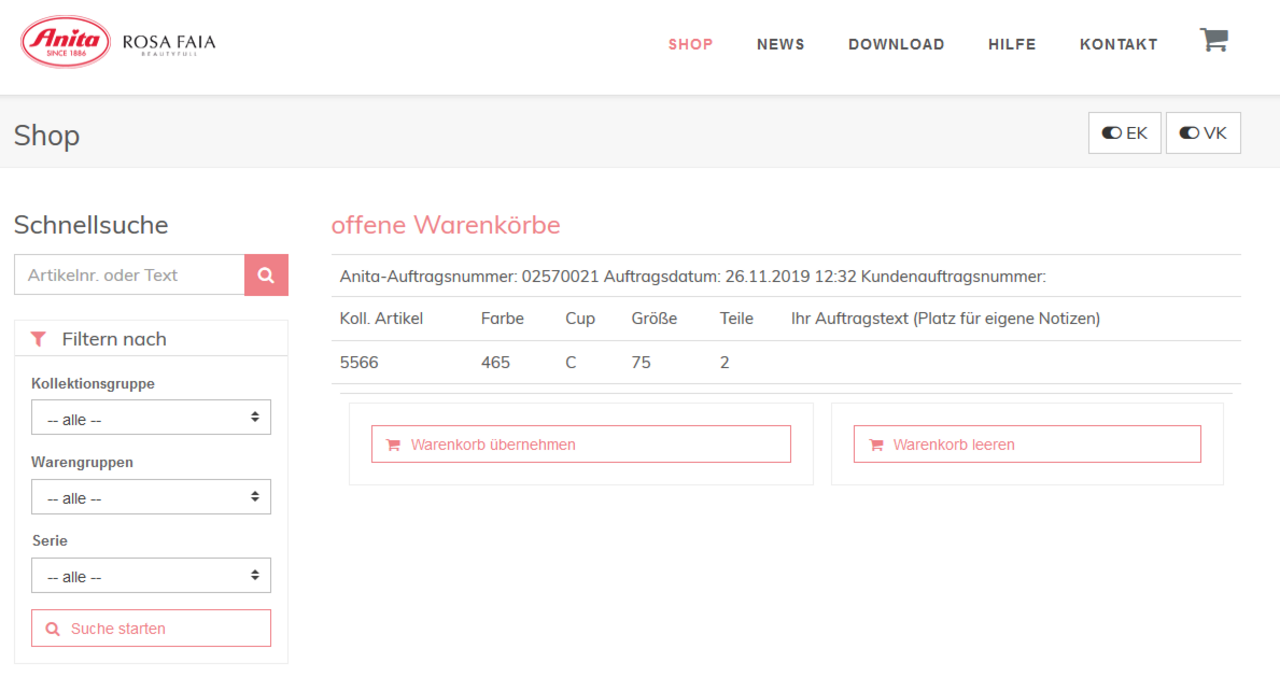Click Warenkorb übernehmen button
This screenshot has height=677, width=1280.
[x=580, y=444]
